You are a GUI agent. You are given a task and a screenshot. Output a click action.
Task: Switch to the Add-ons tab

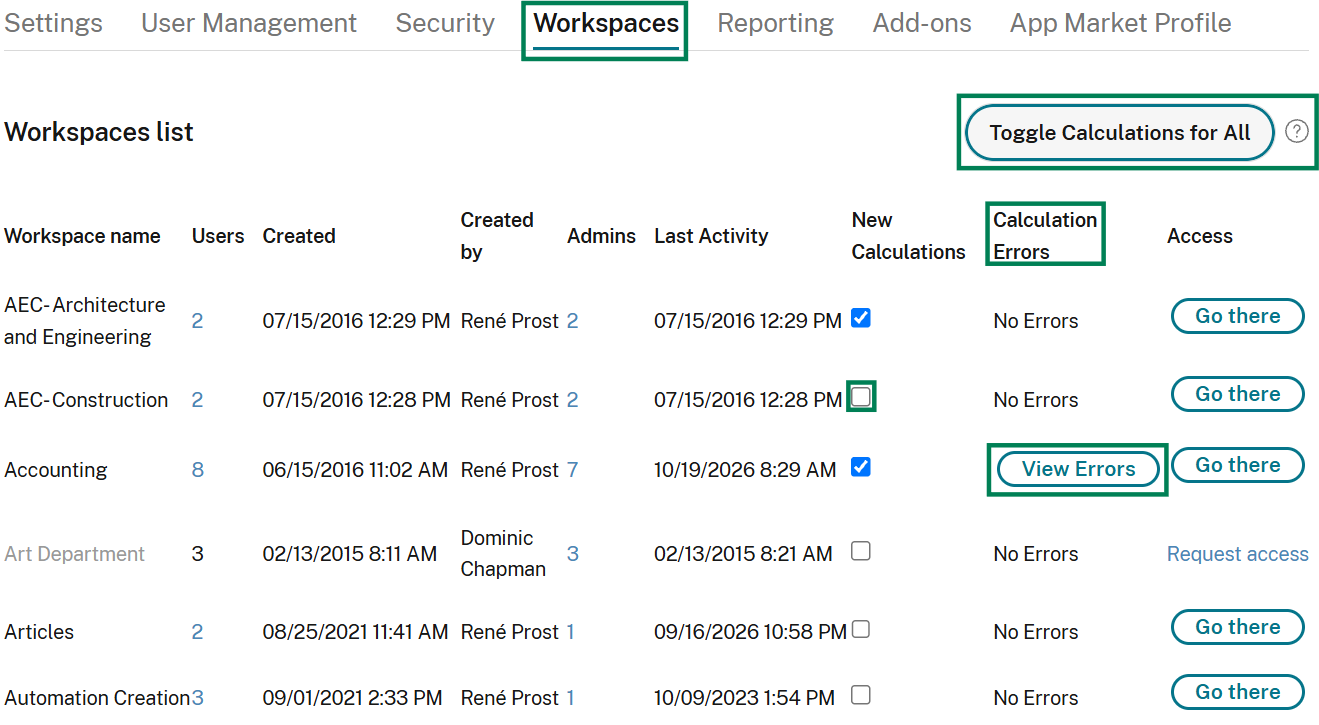click(x=922, y=23)
